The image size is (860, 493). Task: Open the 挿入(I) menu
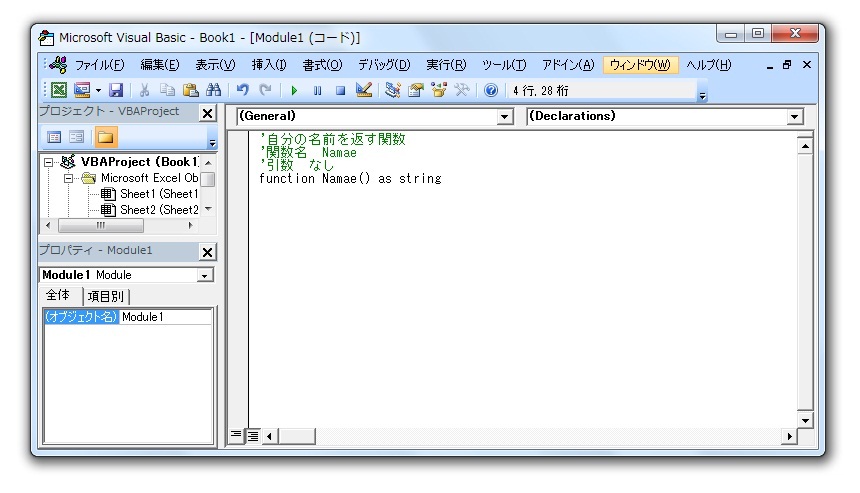tap(269, 65)
